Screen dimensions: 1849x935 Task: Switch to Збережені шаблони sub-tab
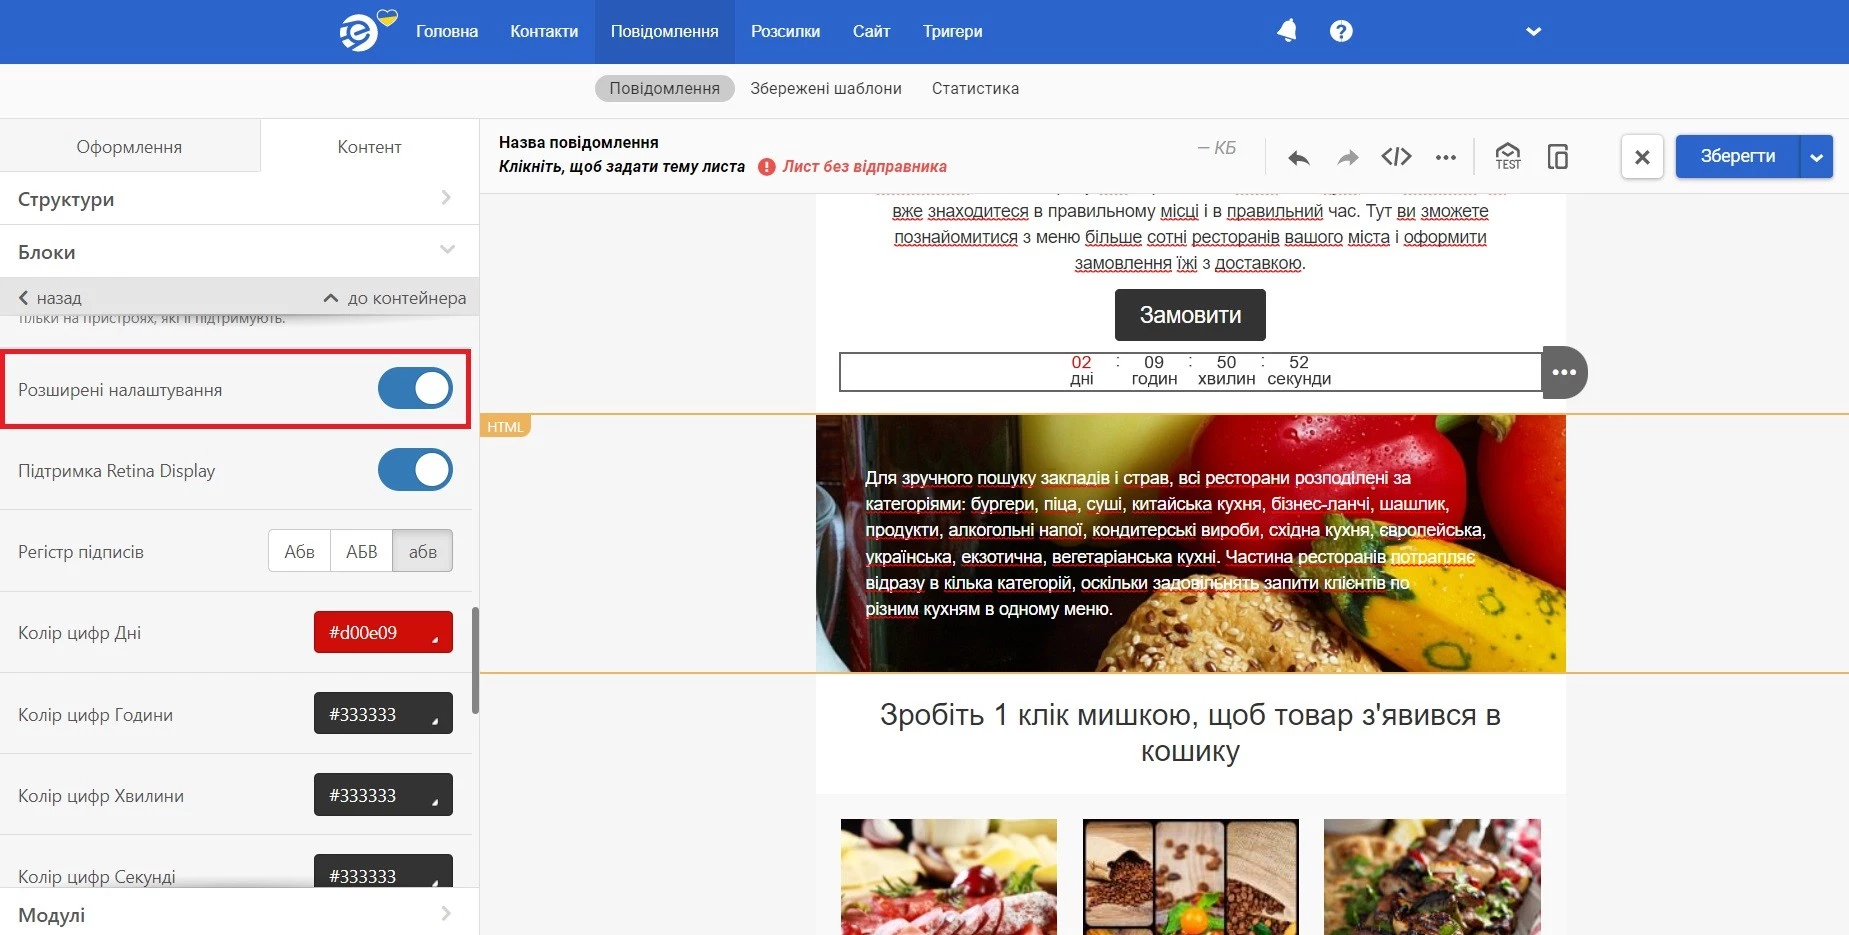[826, 88]
